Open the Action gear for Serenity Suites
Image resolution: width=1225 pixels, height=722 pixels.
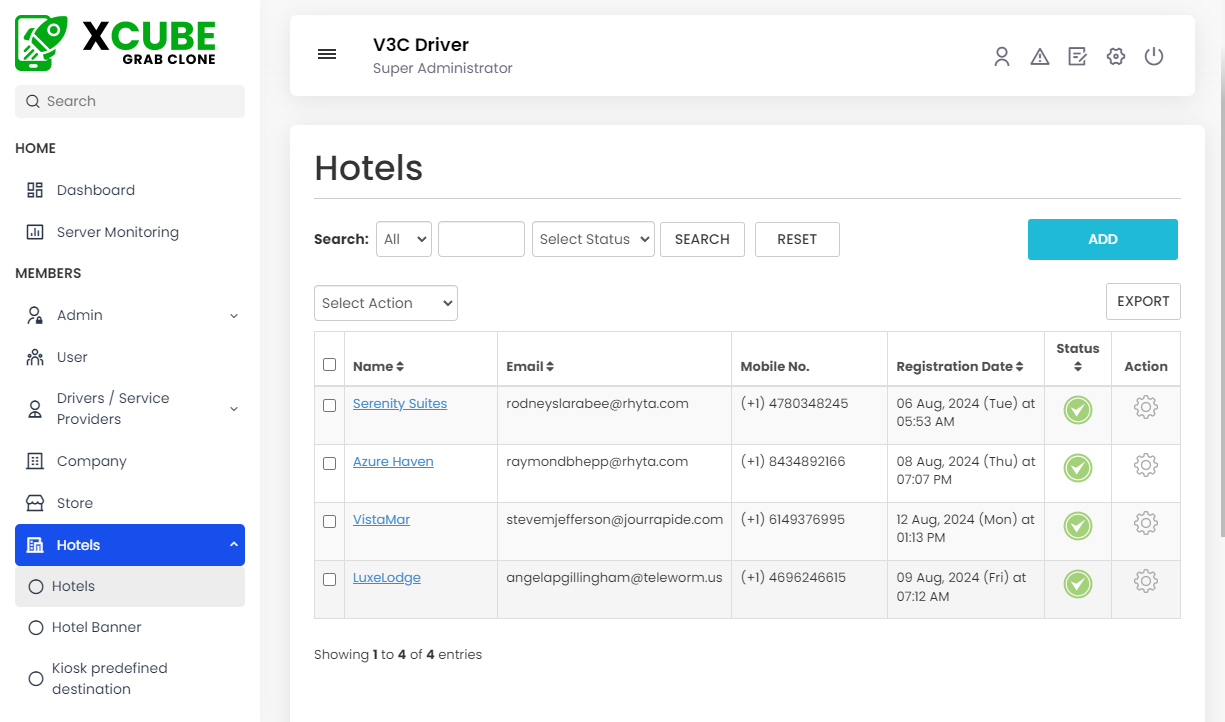point(1145,407)
